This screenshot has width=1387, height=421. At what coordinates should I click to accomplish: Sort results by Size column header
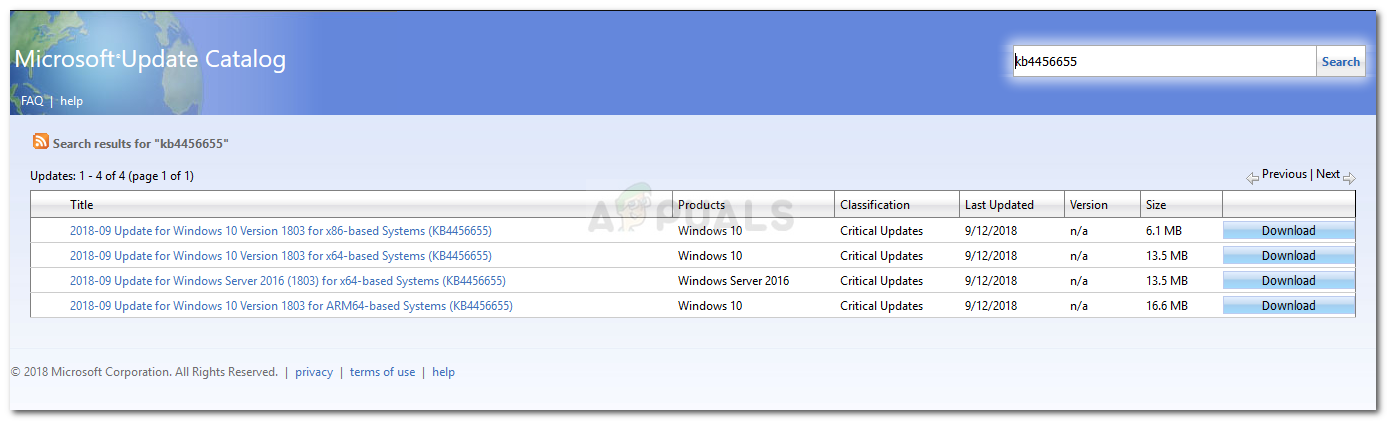click(x=1156, y=205)
